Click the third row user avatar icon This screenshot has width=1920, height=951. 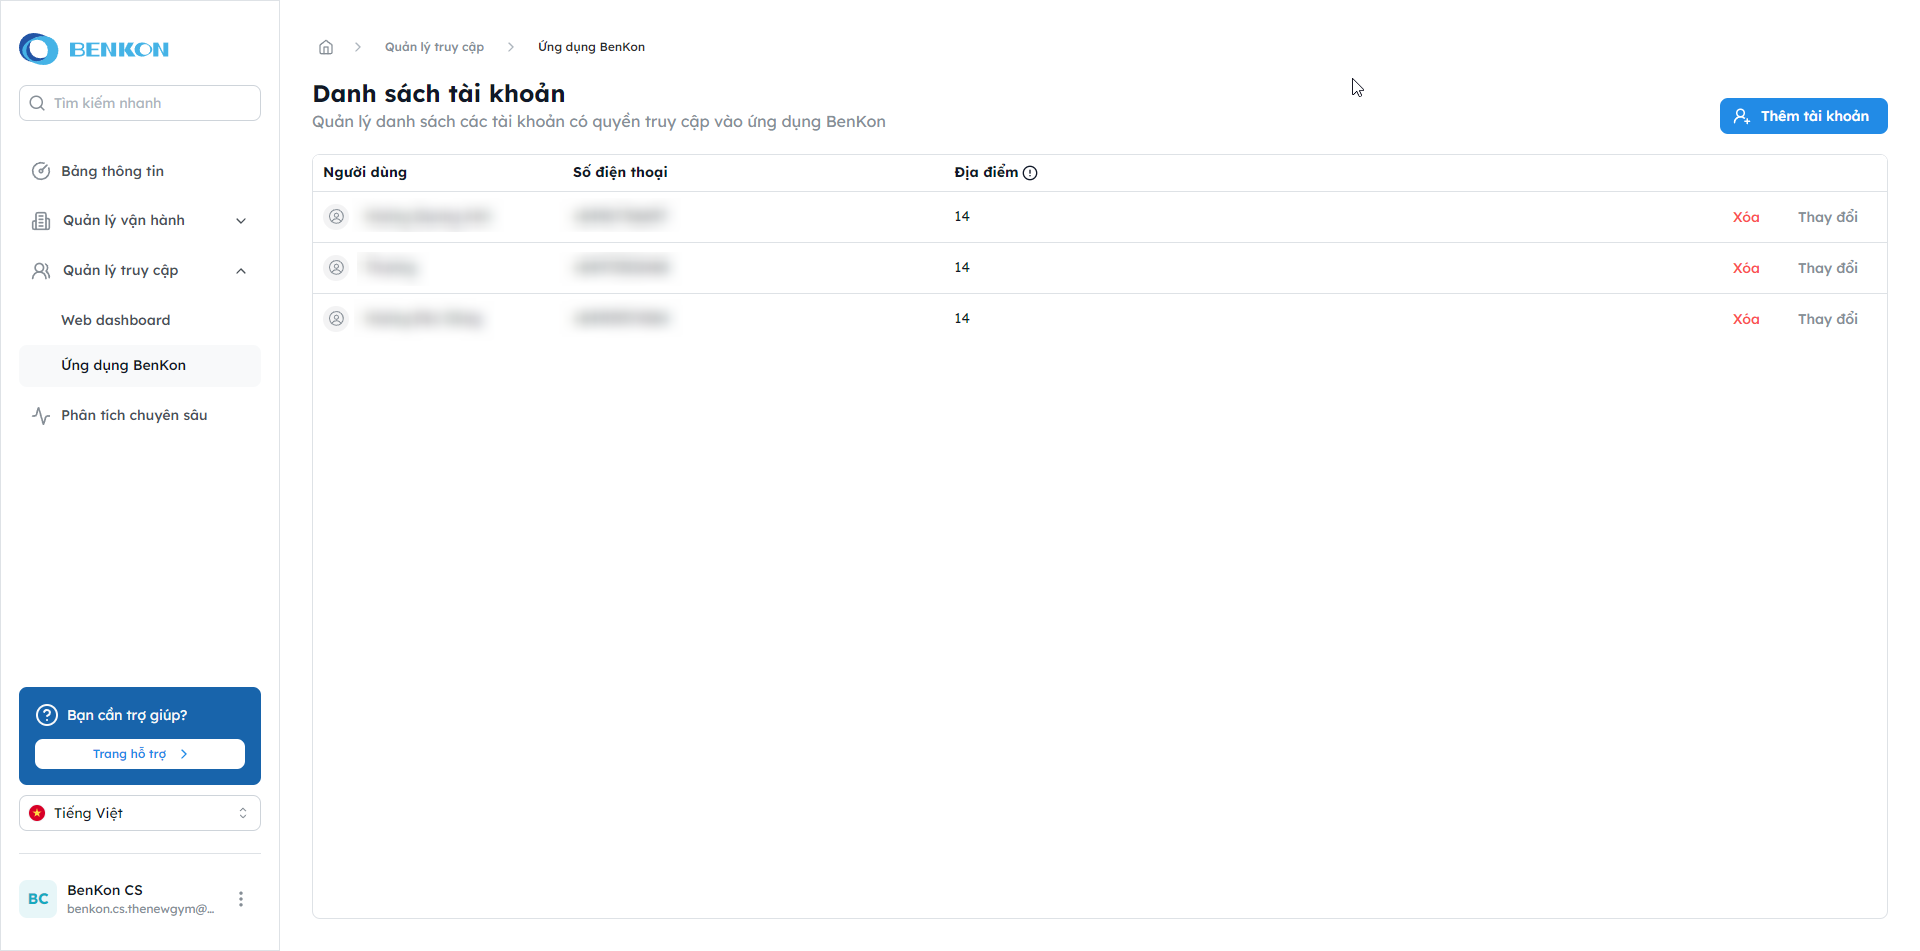337,319
